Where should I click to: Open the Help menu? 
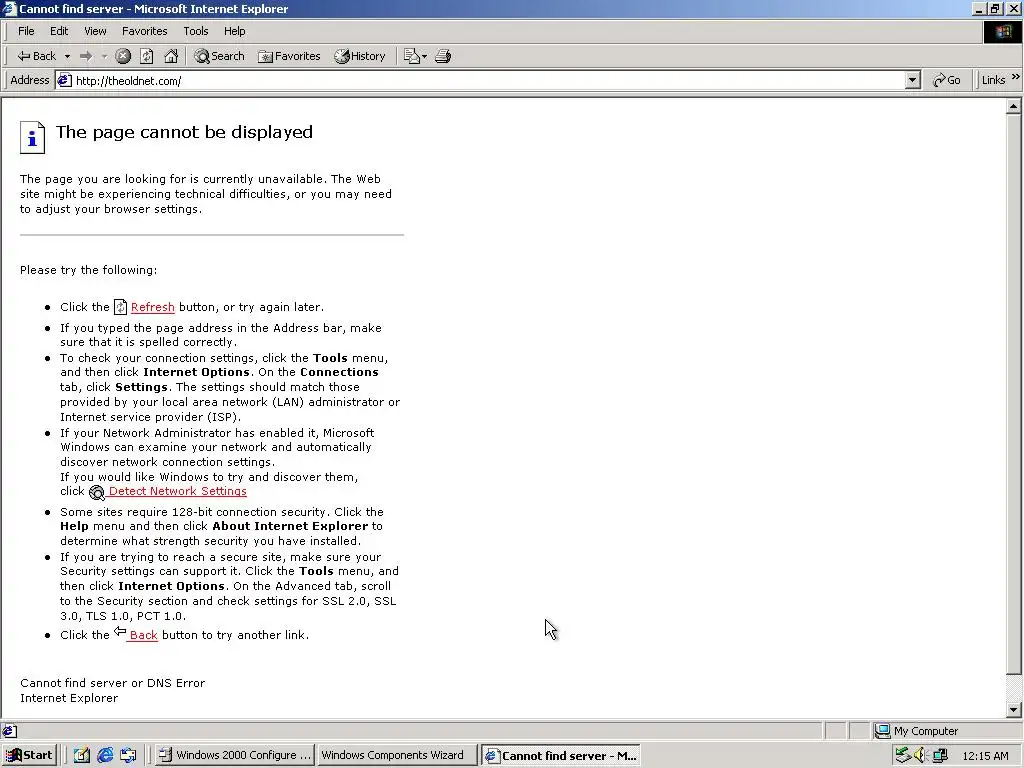pyautogui.click(x=234, y=31)
